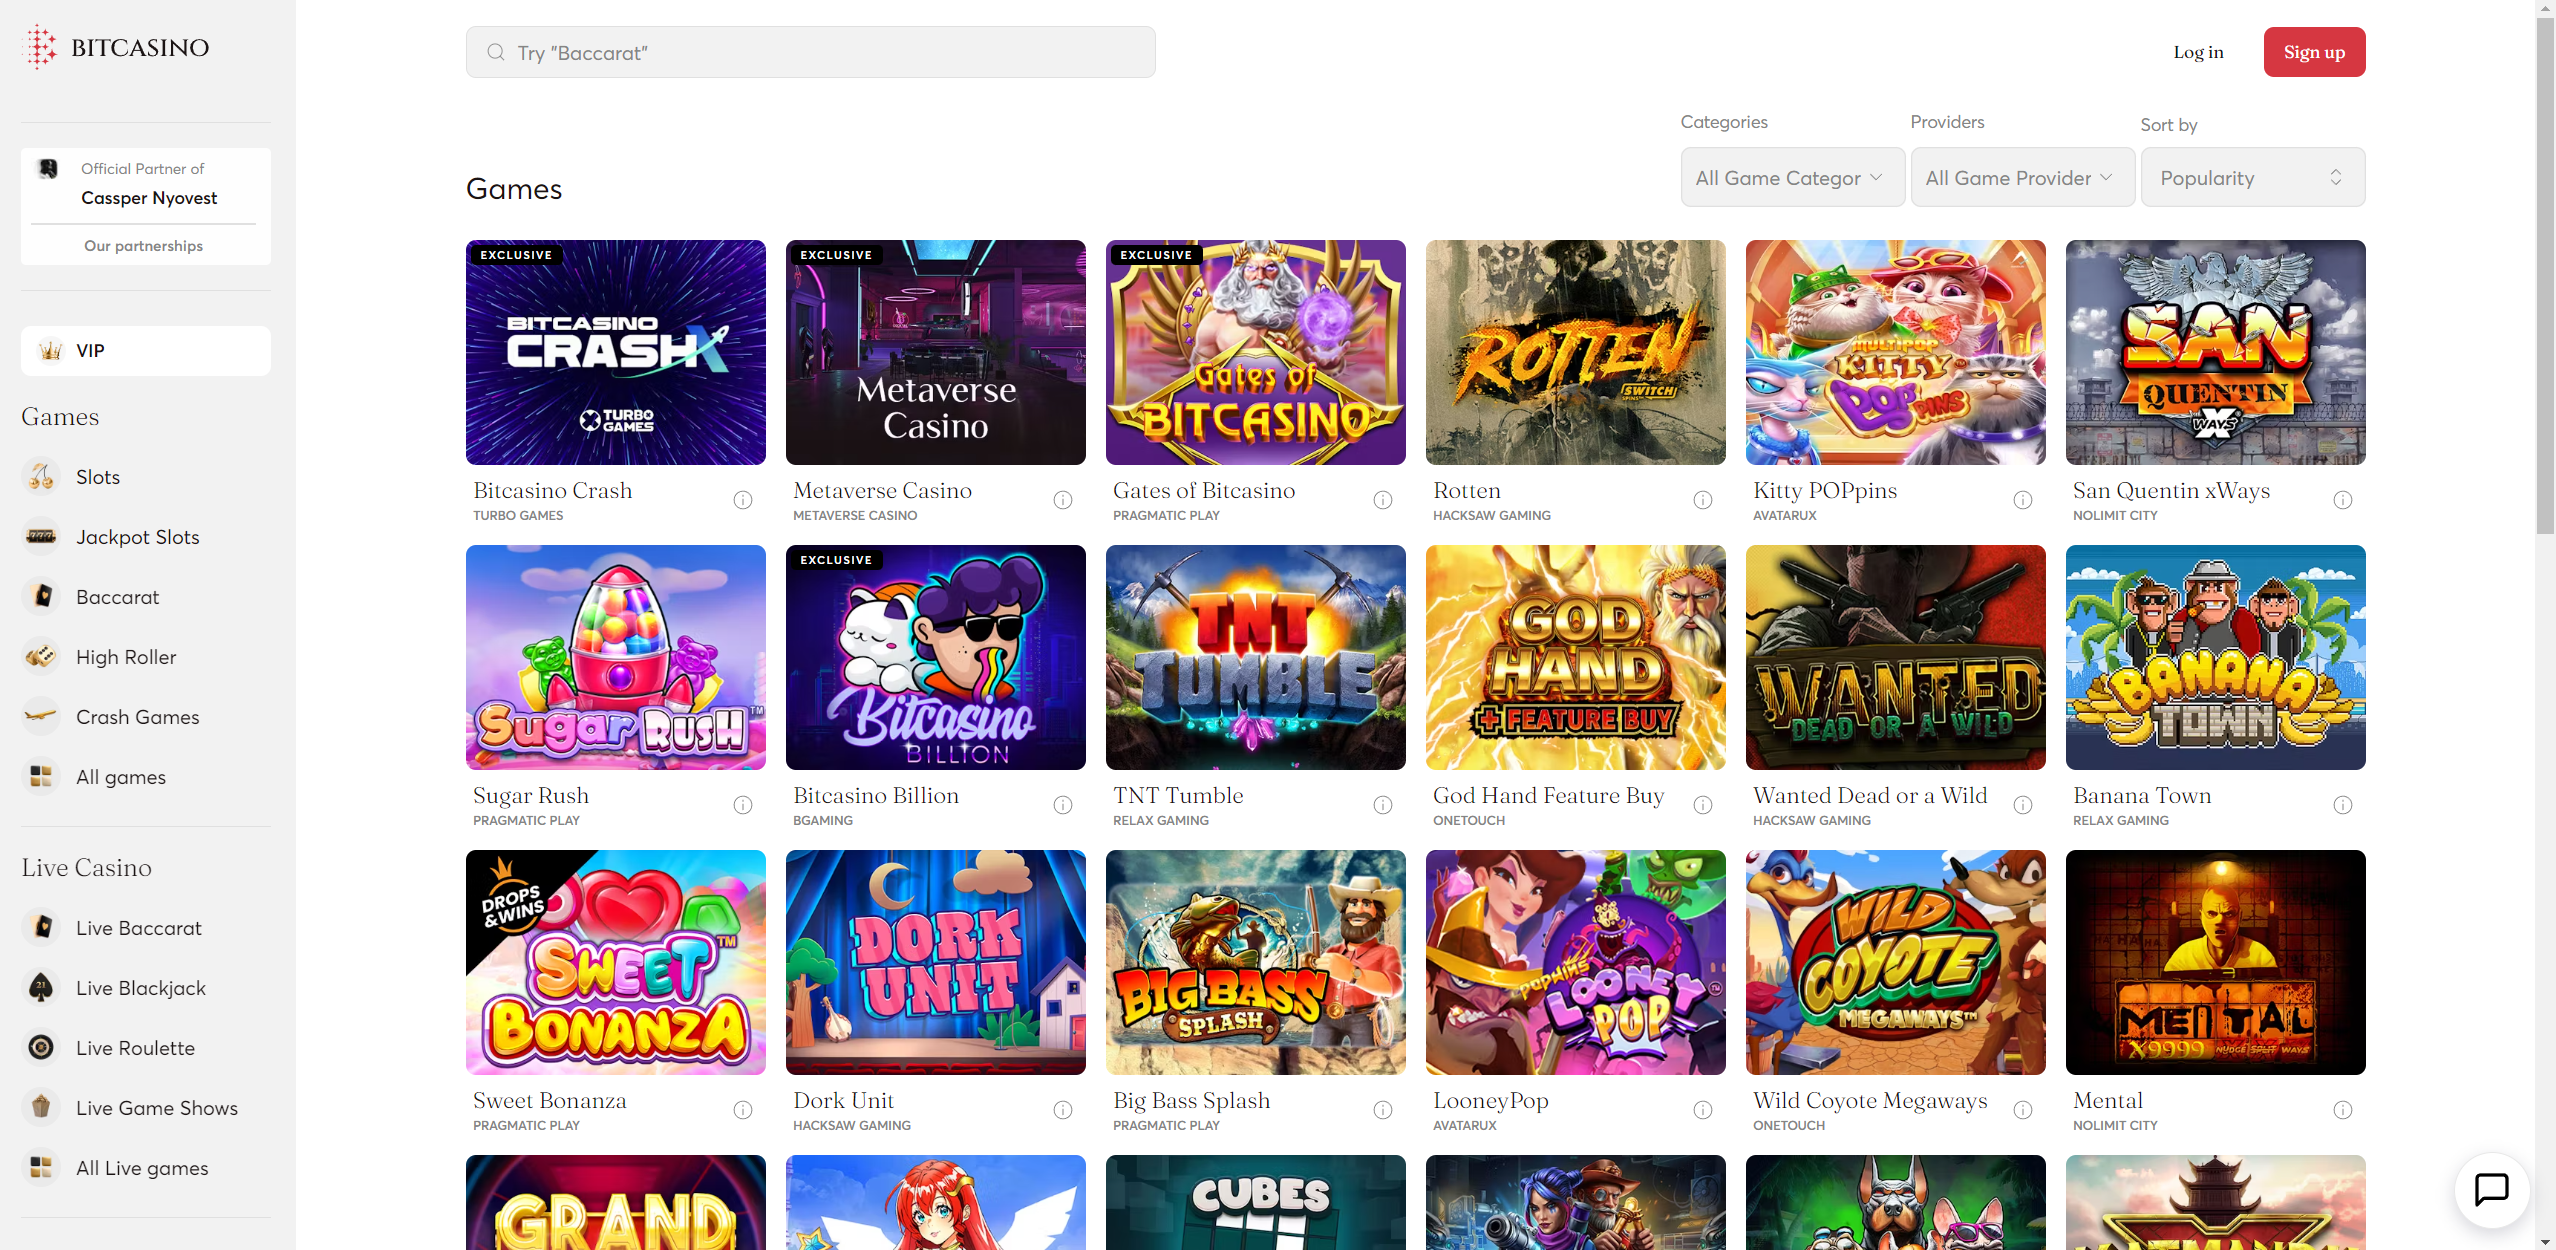2556x1250 pixels.
Task: Open the Rotten game thumbnail
Action: (x=1576, y=352)
